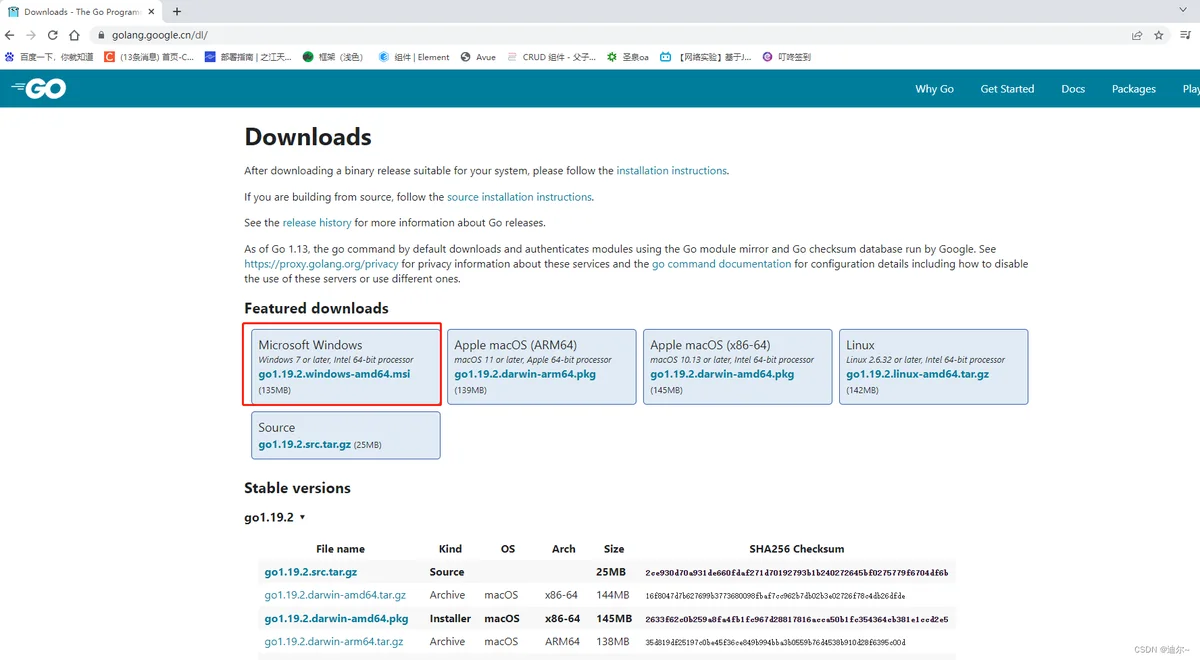The height and width of the screenshot is (660, 1200).
Task: Download featured Source go1.19.2.src.tar.gz
Action: point(304,444)
